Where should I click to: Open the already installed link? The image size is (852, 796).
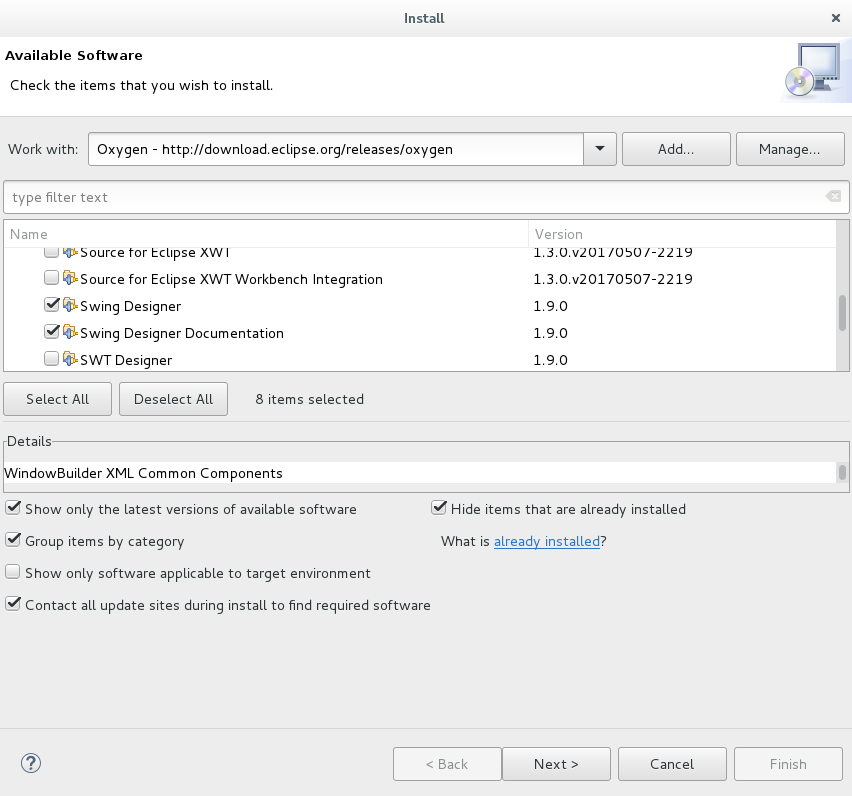(x=547, y=541)
